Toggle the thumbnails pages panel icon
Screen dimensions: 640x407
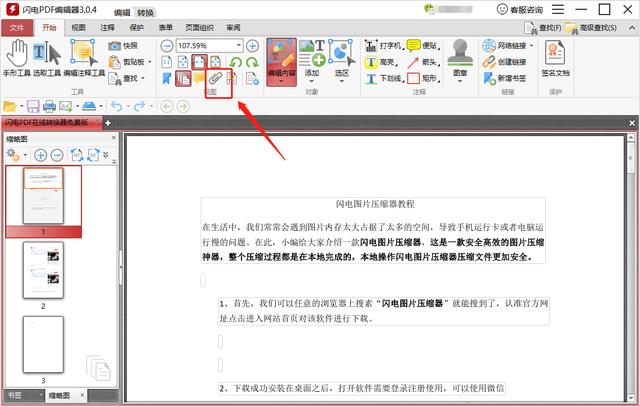[x=183, y=78]
